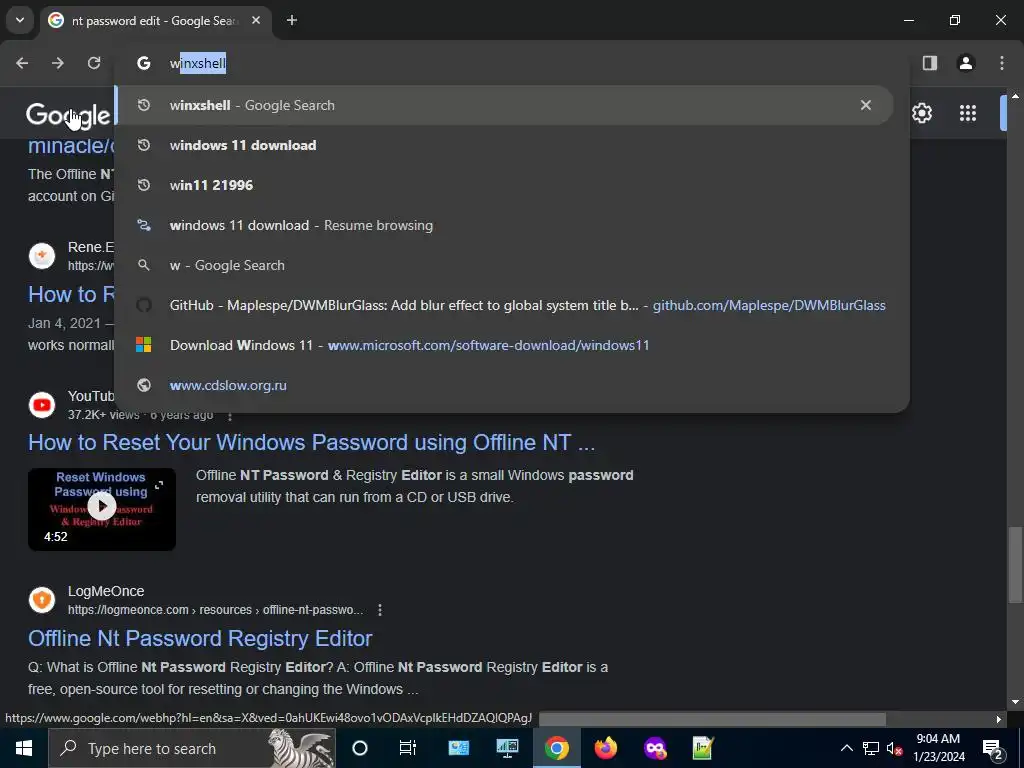Click the LogMeOnce site favicon
Viewport: 1024px width, 768px height.
click(42, 600)
